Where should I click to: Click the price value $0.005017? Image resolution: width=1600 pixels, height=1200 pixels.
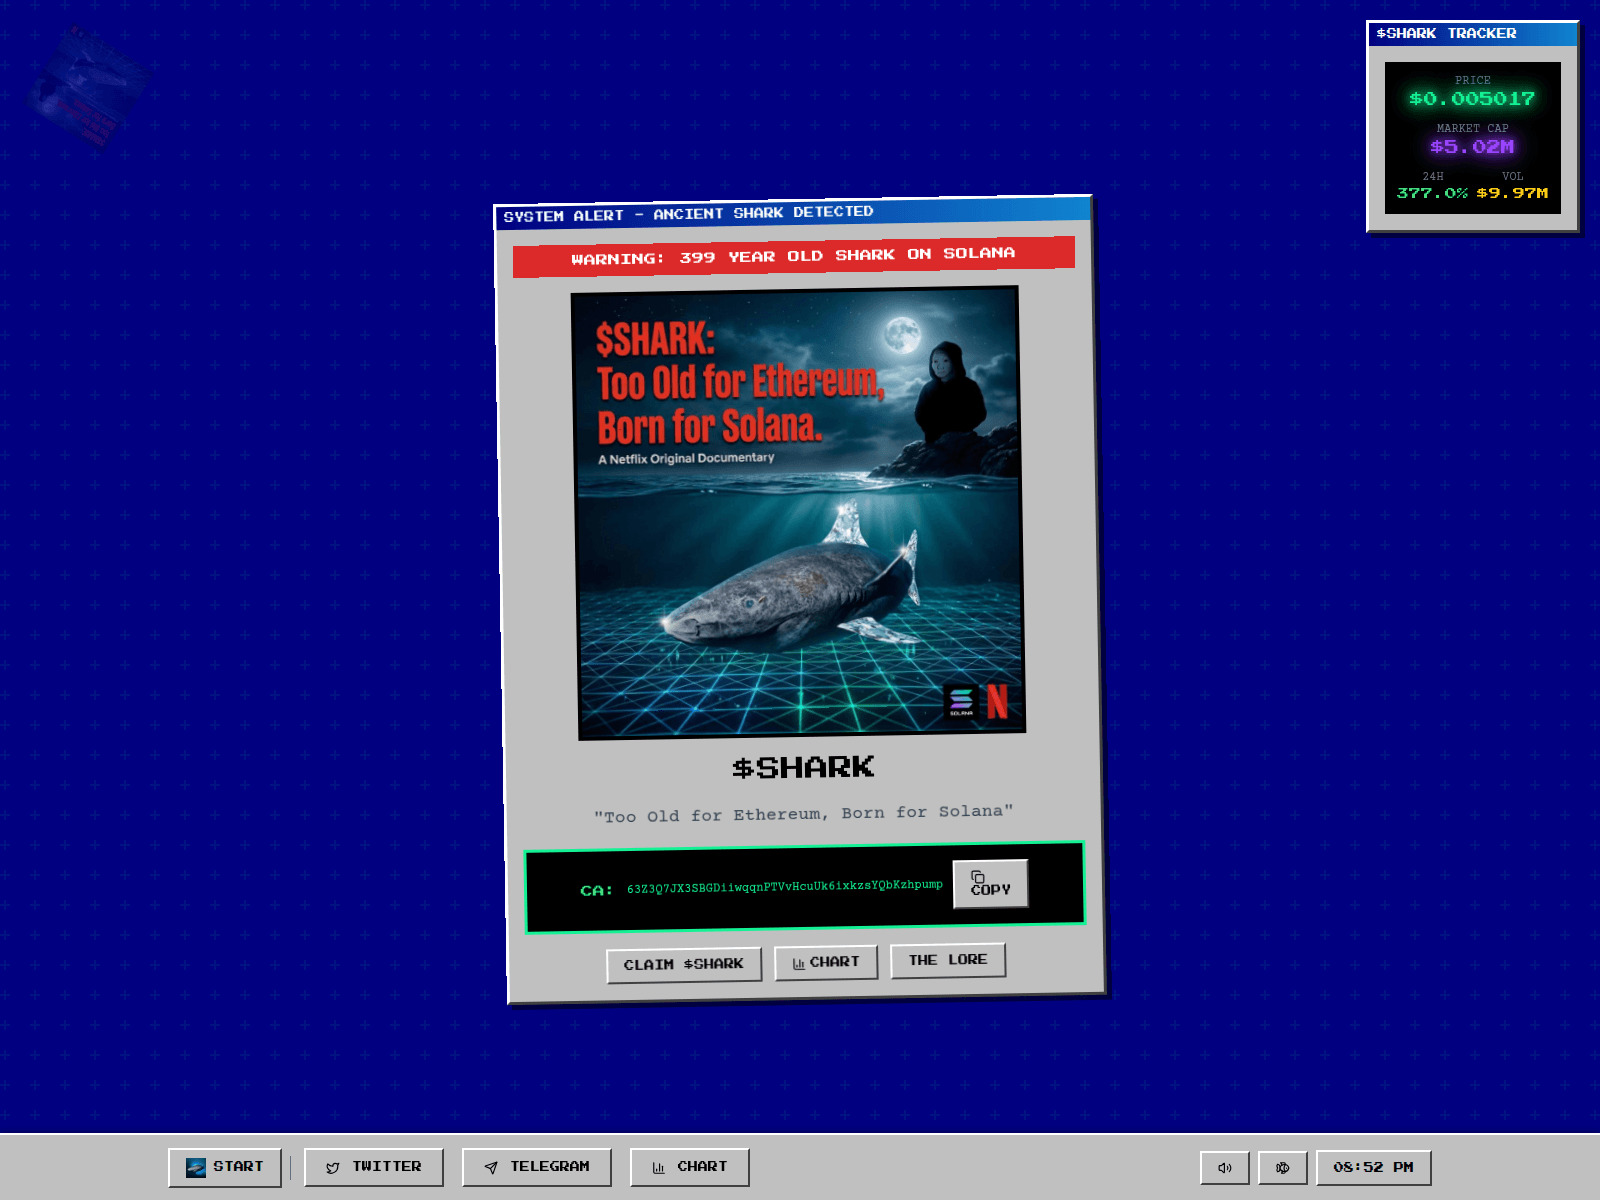click(1472, 98)
